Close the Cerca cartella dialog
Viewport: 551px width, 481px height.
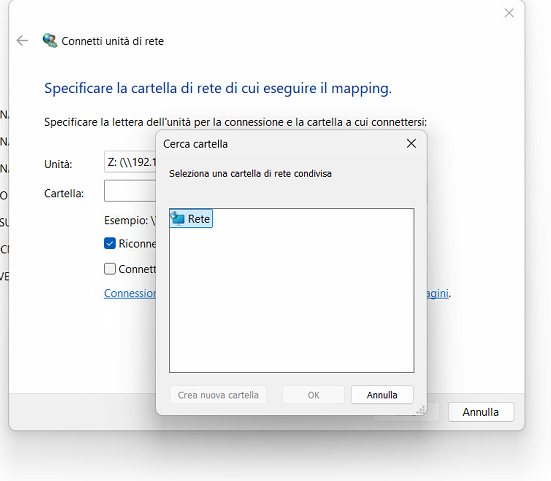click(x=411, y=143)
